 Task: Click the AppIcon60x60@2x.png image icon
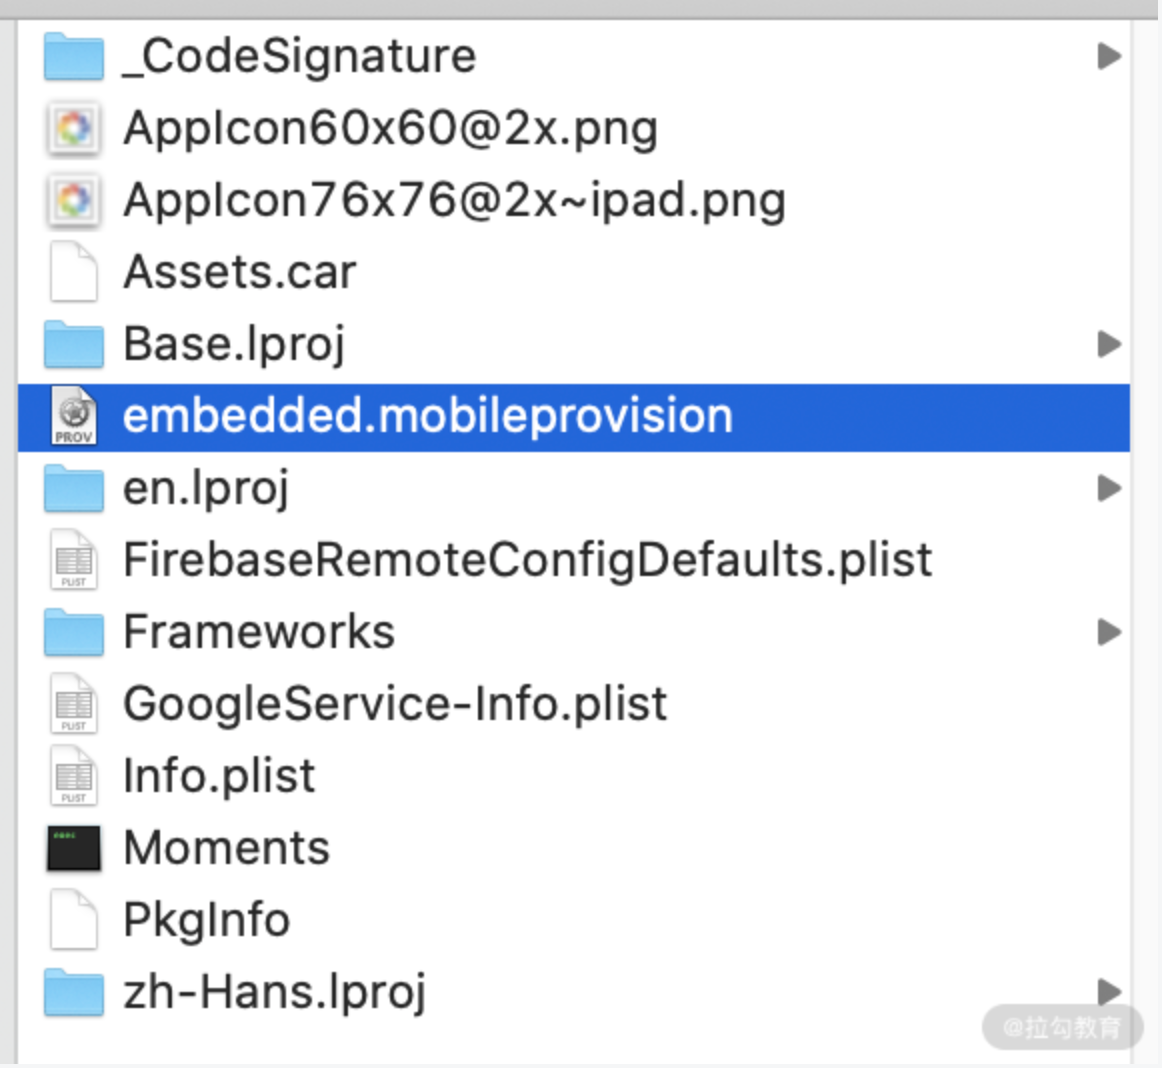[x=74, y=129]
